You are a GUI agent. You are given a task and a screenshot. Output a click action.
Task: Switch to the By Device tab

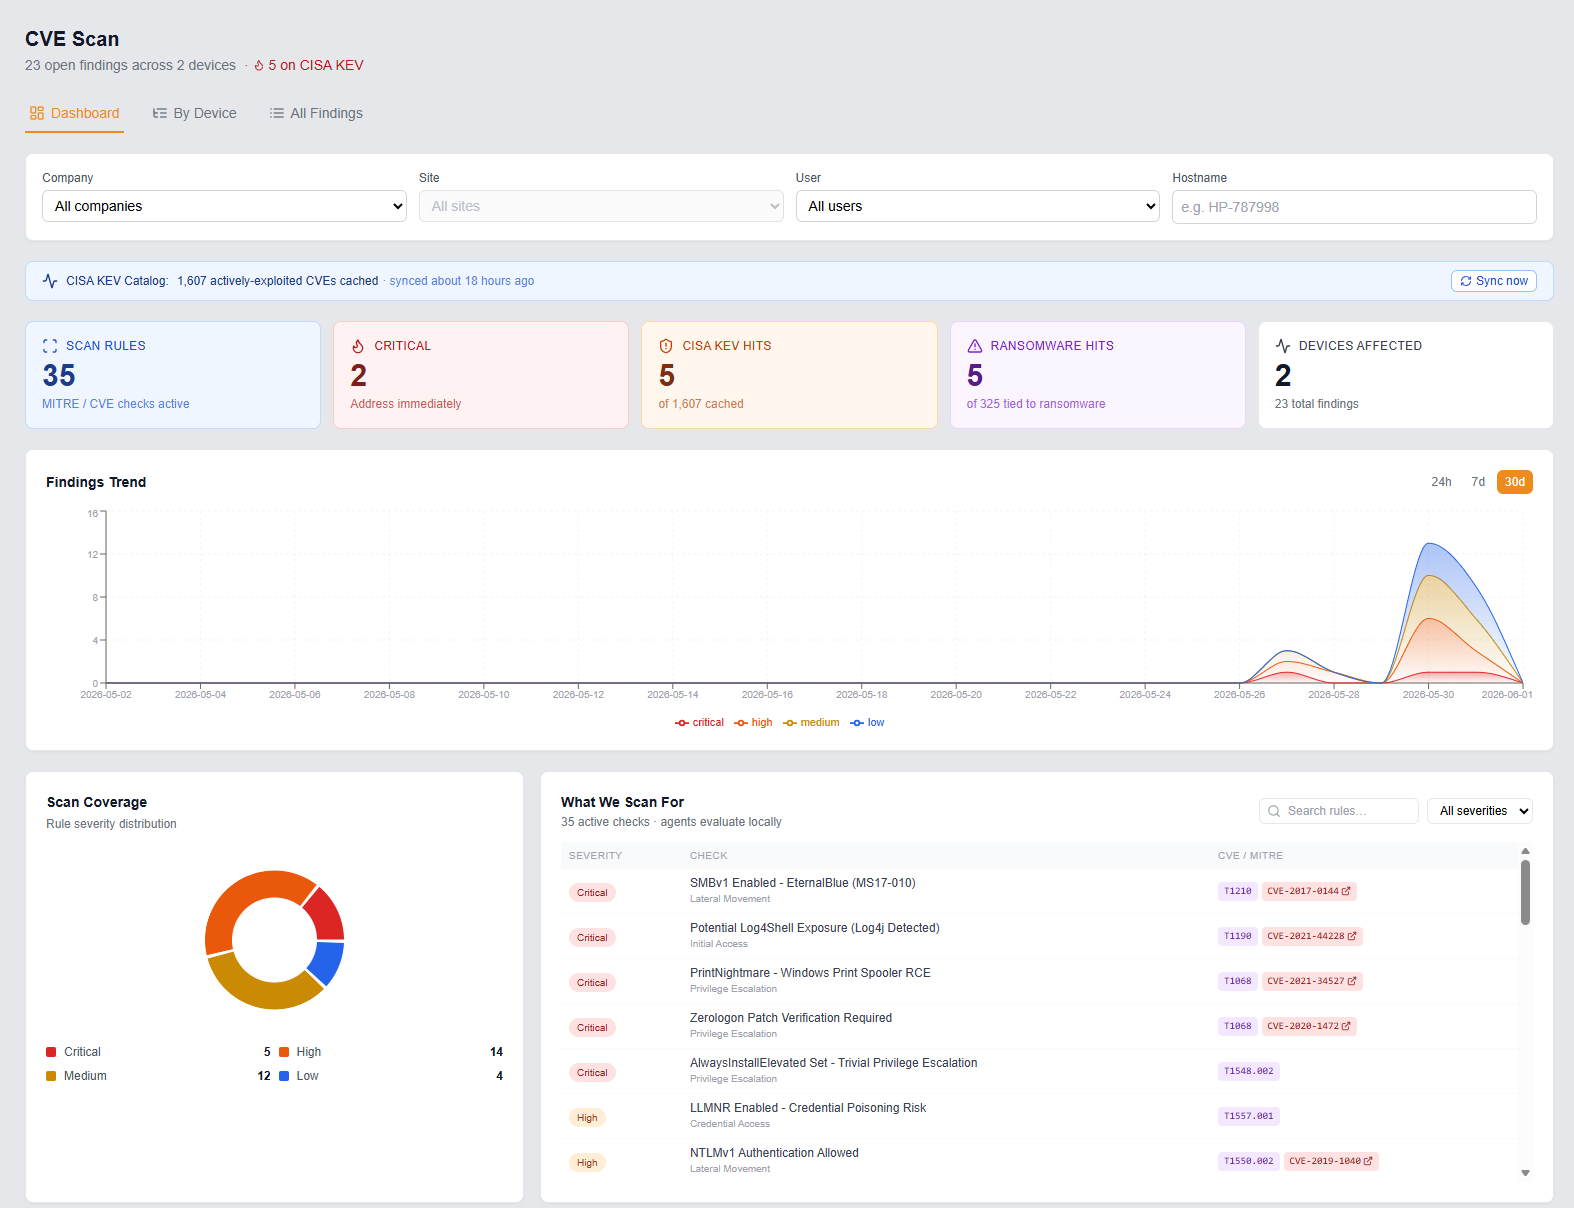tap(194, 113)
